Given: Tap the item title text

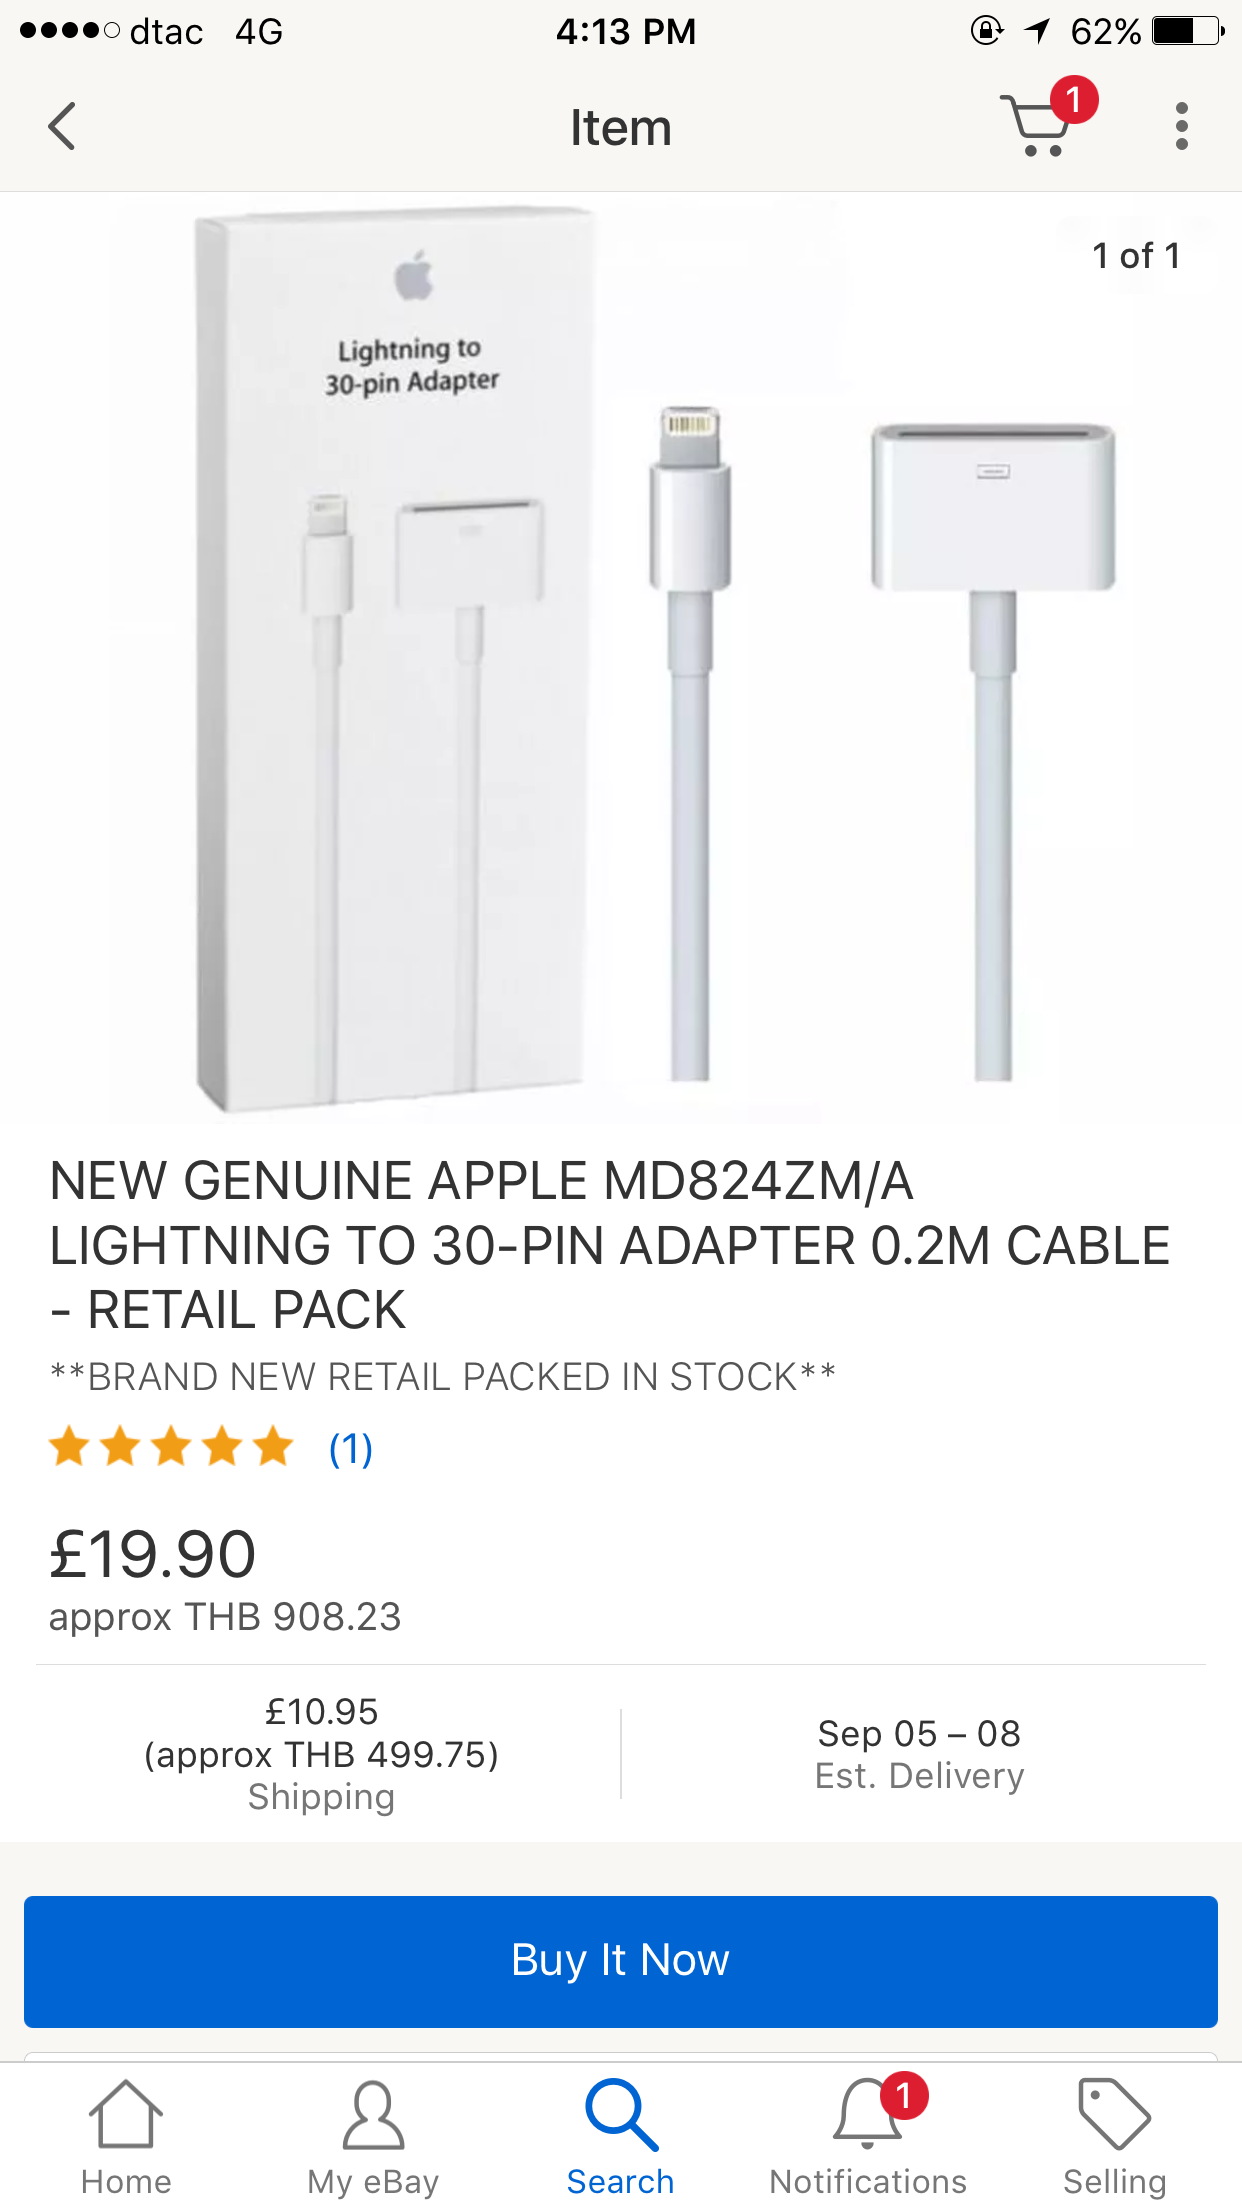Looking at the screenshot, I should (x=610, y=1245).
